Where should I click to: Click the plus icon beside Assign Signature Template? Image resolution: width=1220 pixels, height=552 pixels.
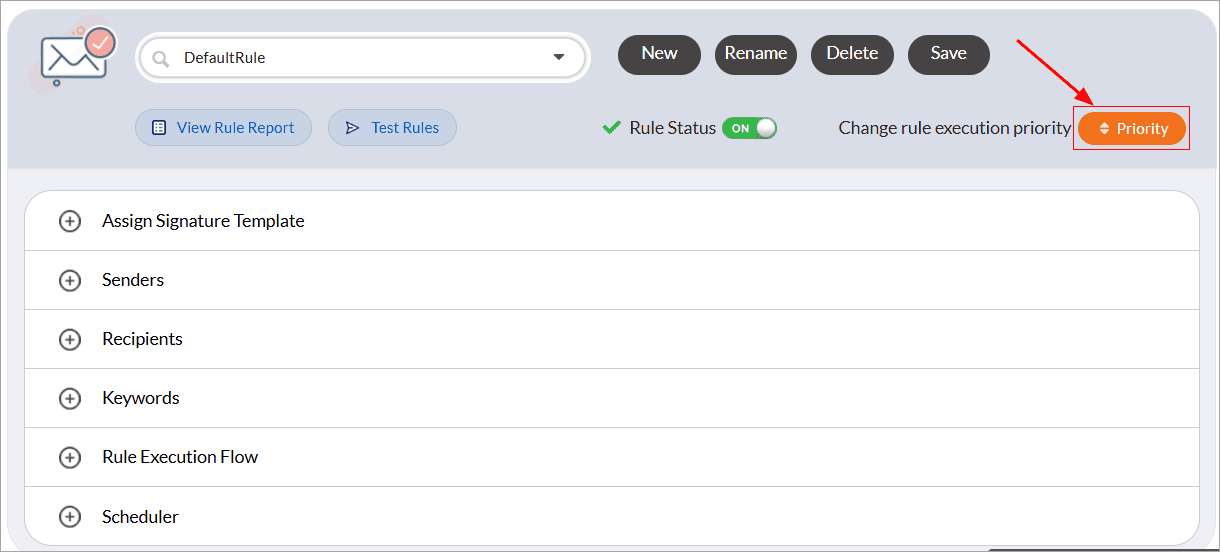70,221
